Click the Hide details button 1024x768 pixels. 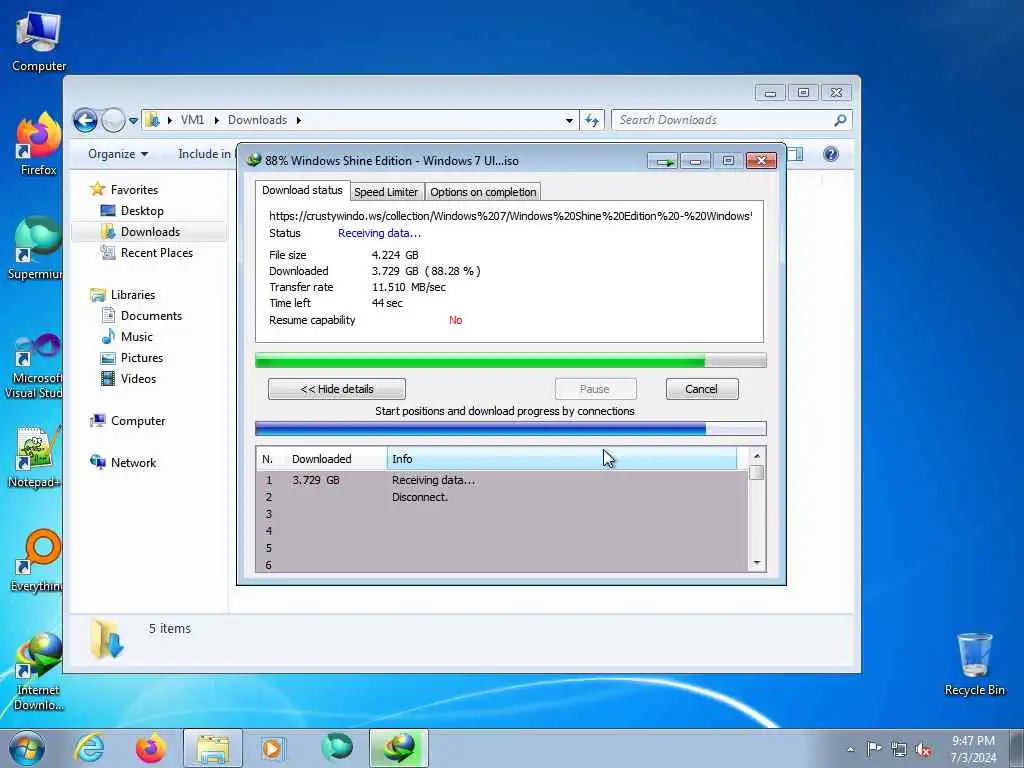click(x=336, y=389)
